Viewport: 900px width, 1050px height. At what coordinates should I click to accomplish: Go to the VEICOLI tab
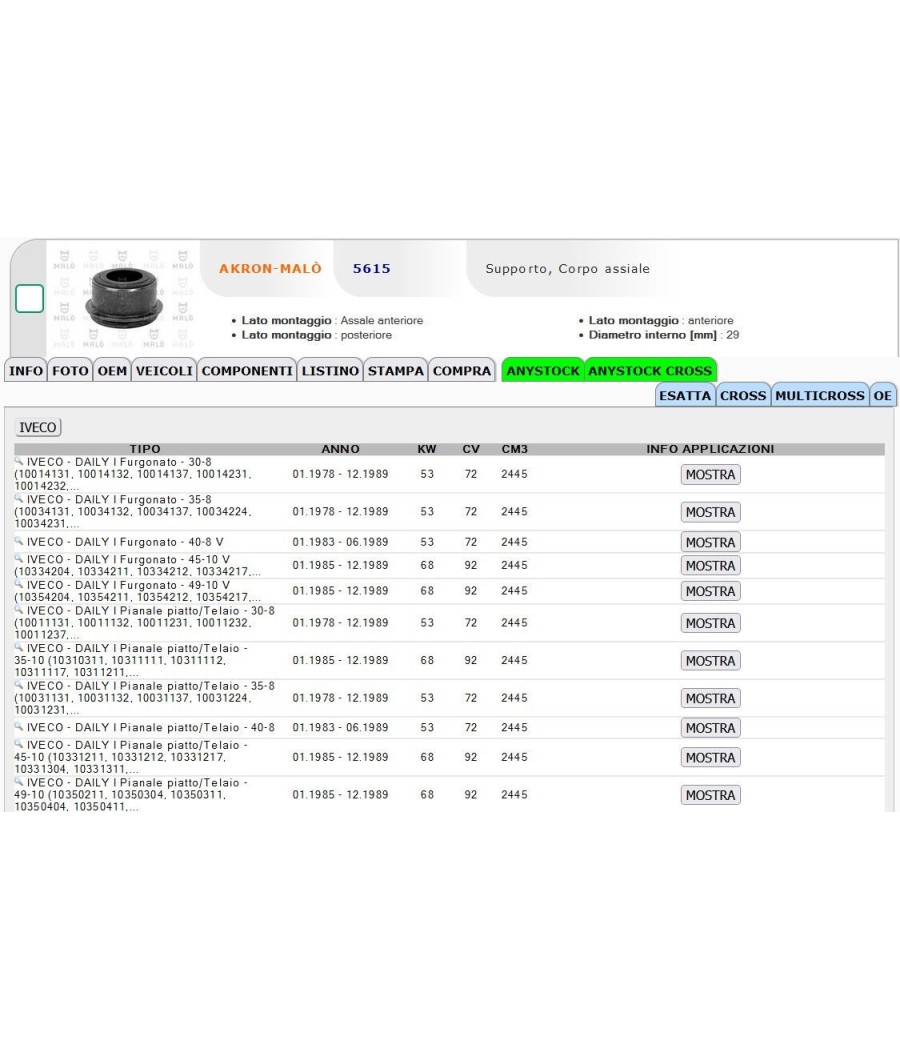pyautogui.click(x=164, y=370)
